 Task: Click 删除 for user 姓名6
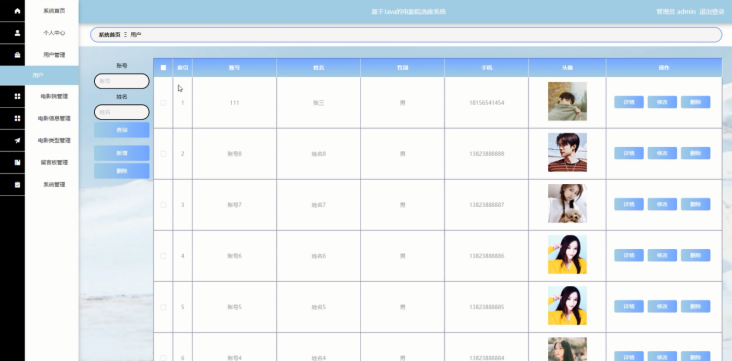click(696, 255)
